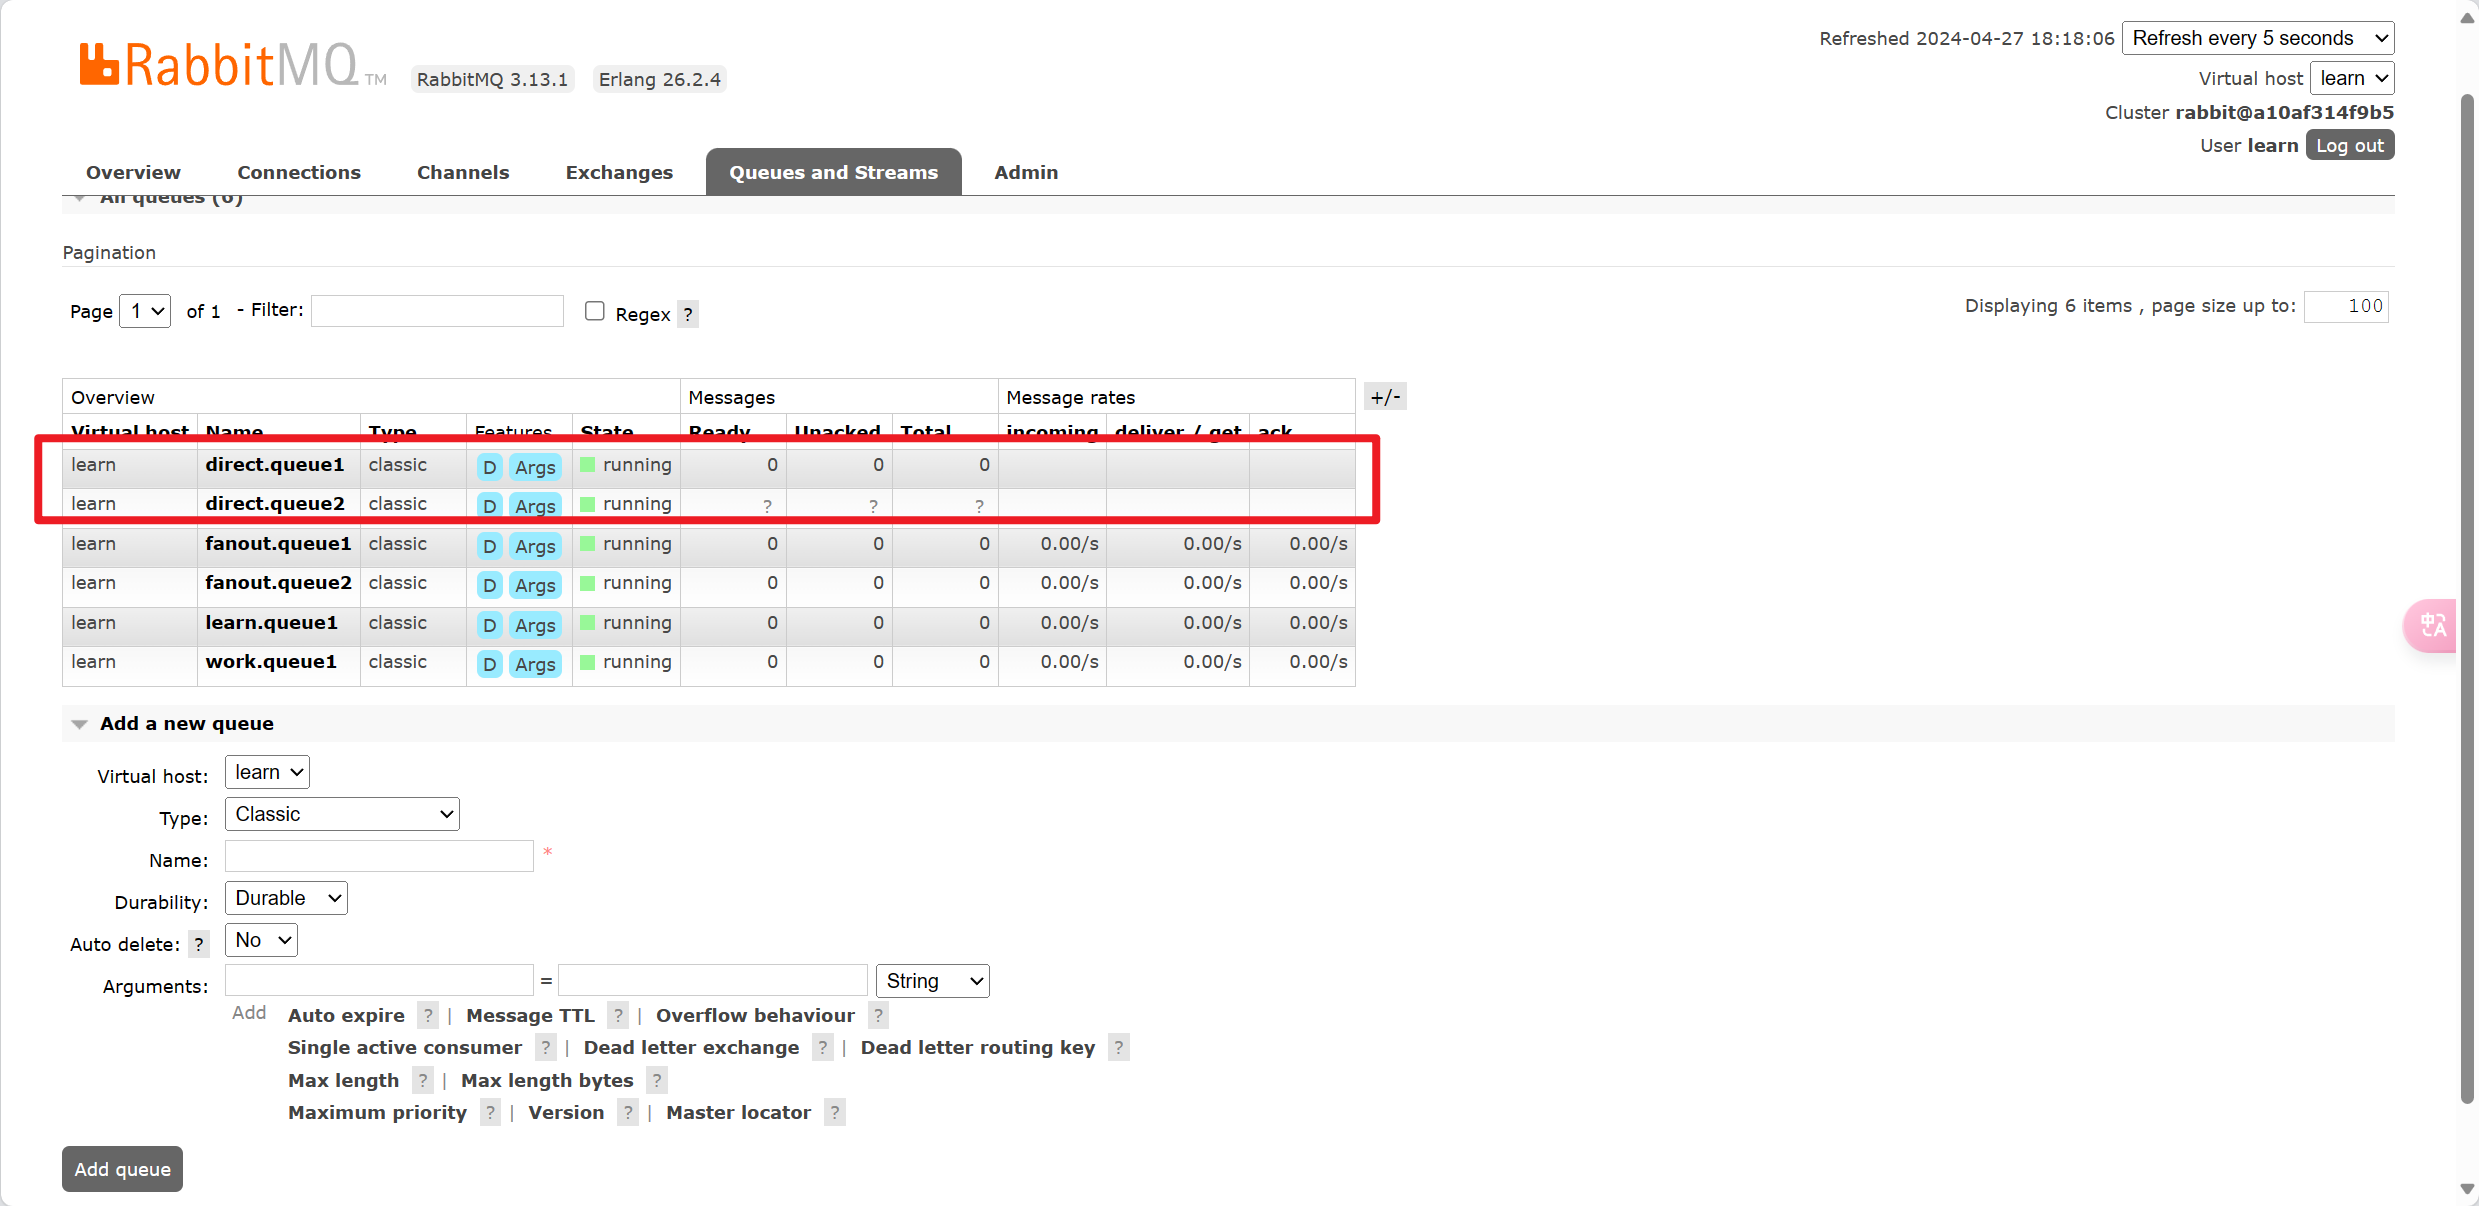Click help icon next to Regex
Image resolution: width=2479 pixels, height=1206 pixels.
[688, 314]
